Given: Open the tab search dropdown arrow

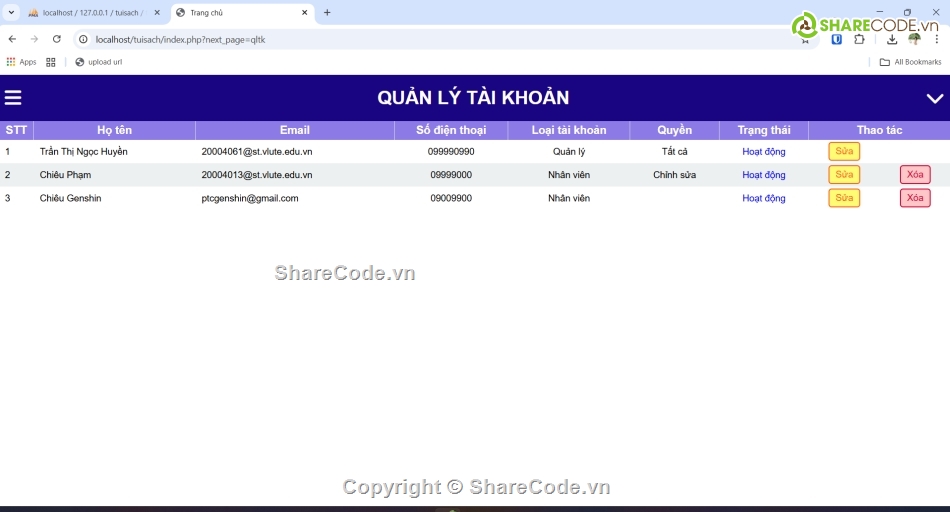Looking at the screenshot, I should pyautogui.click(x=11, y=13).
